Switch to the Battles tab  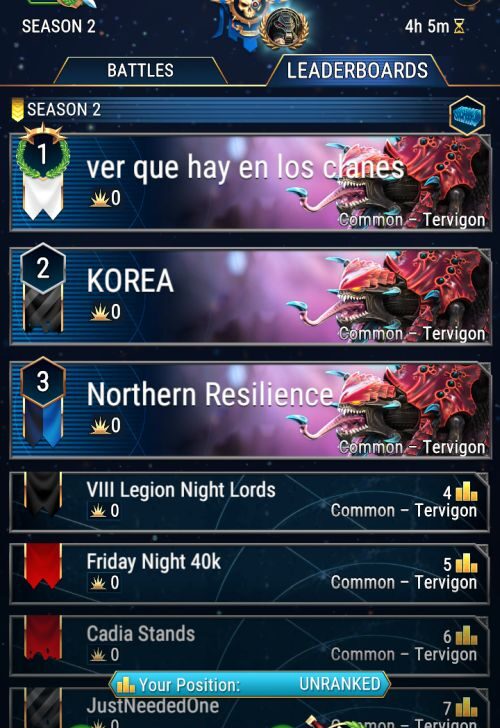(140, 71)
